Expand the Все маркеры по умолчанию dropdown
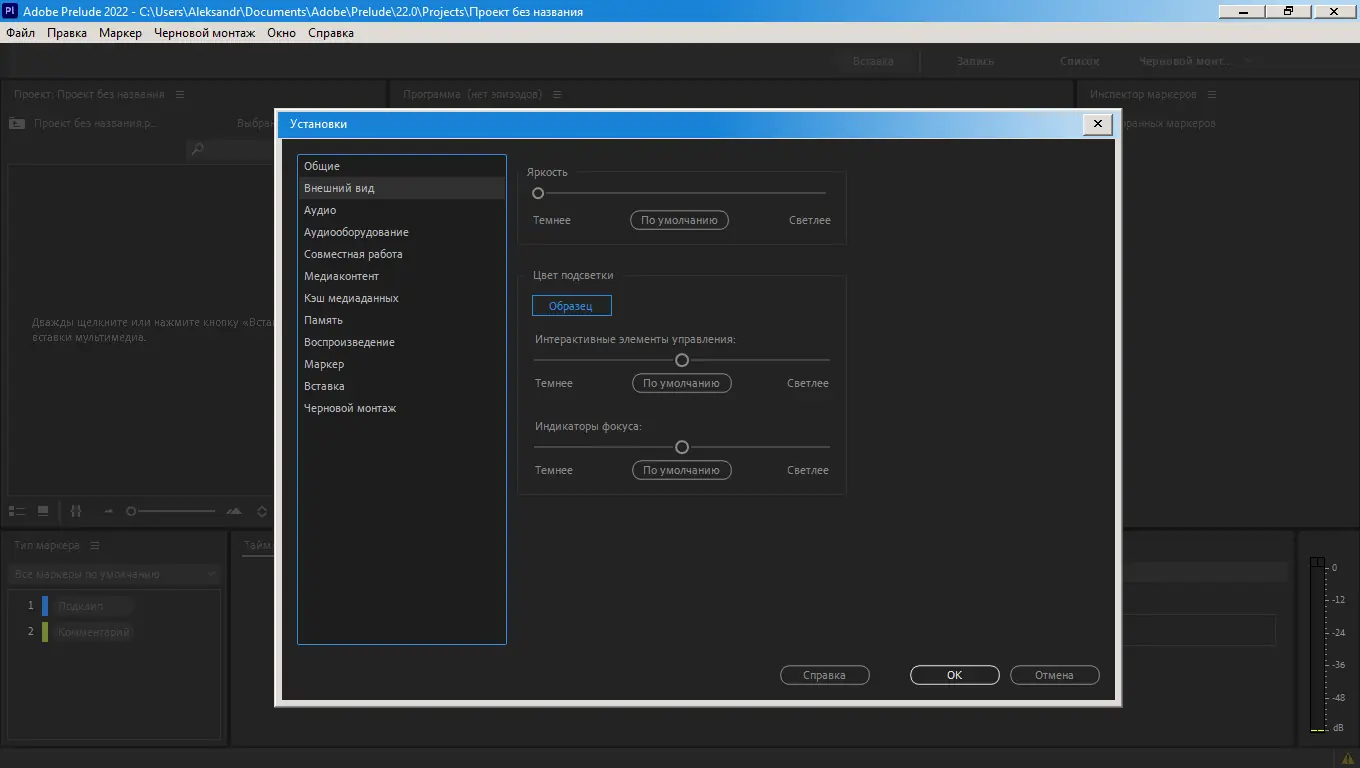Screen dimensions: 1360x768 click(x=113, y=574)
